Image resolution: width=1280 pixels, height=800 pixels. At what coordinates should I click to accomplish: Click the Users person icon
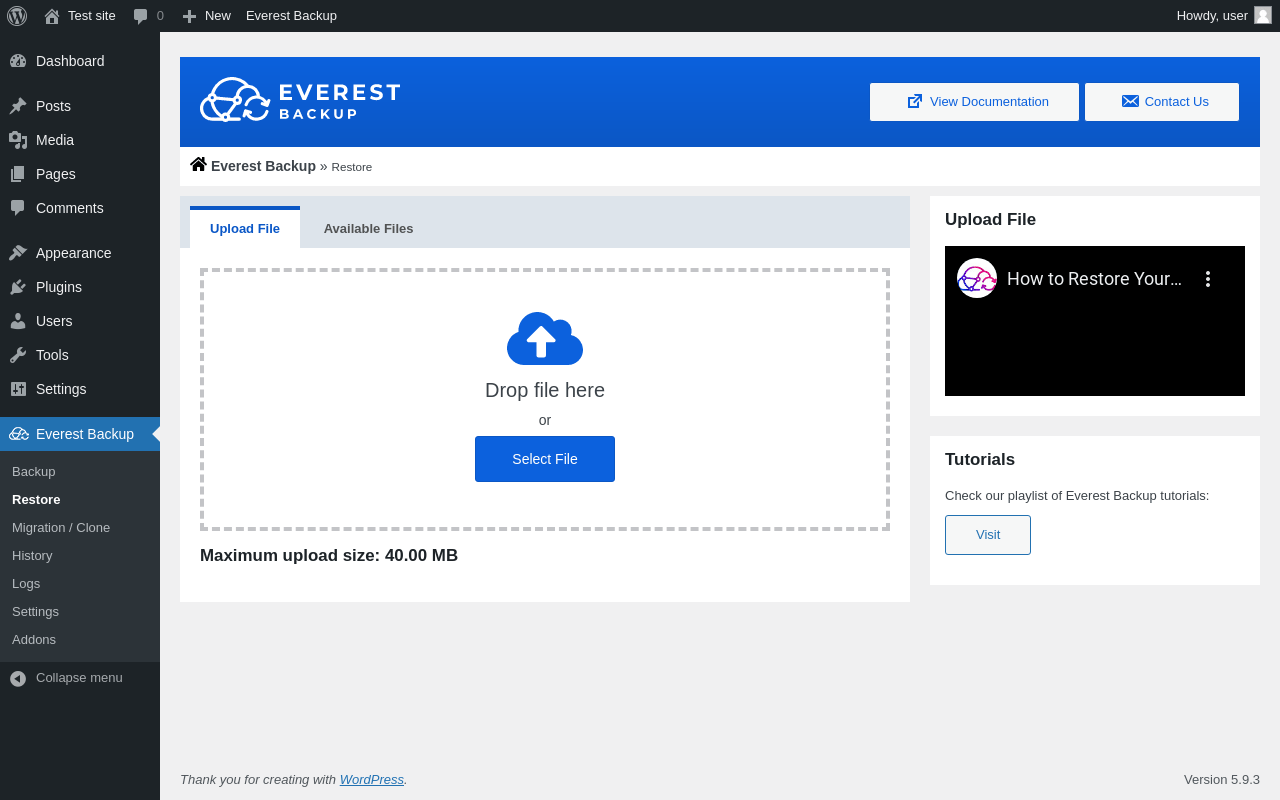tap(18, 321)
